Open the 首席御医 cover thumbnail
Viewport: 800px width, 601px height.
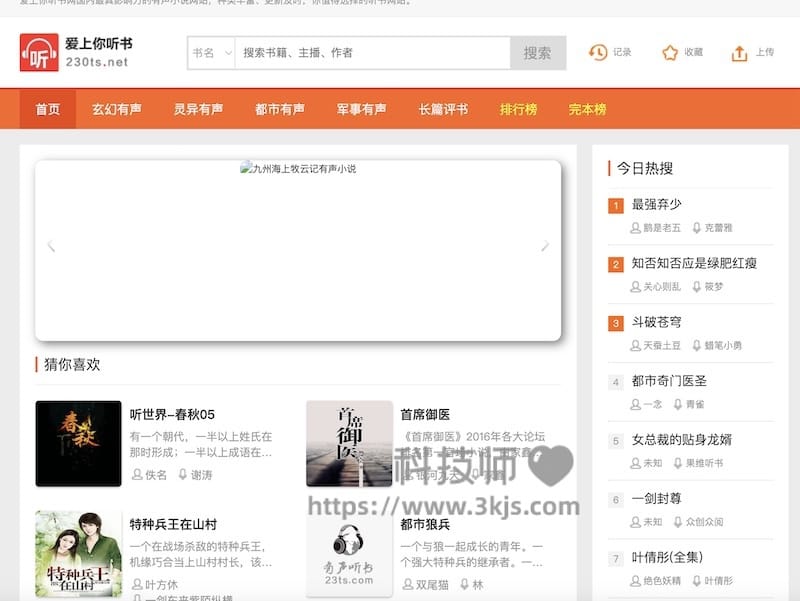click(x=349, y=443)
